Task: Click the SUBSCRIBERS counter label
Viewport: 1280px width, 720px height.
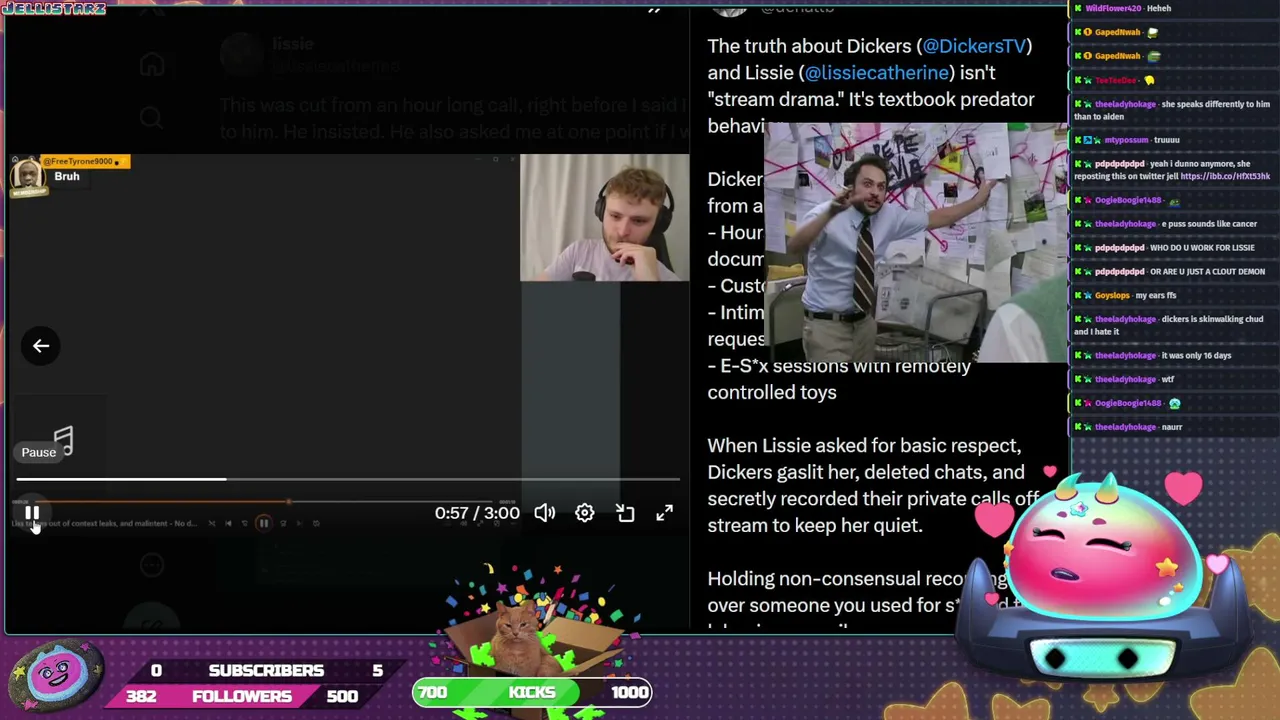Action: [x=266, y=670]
